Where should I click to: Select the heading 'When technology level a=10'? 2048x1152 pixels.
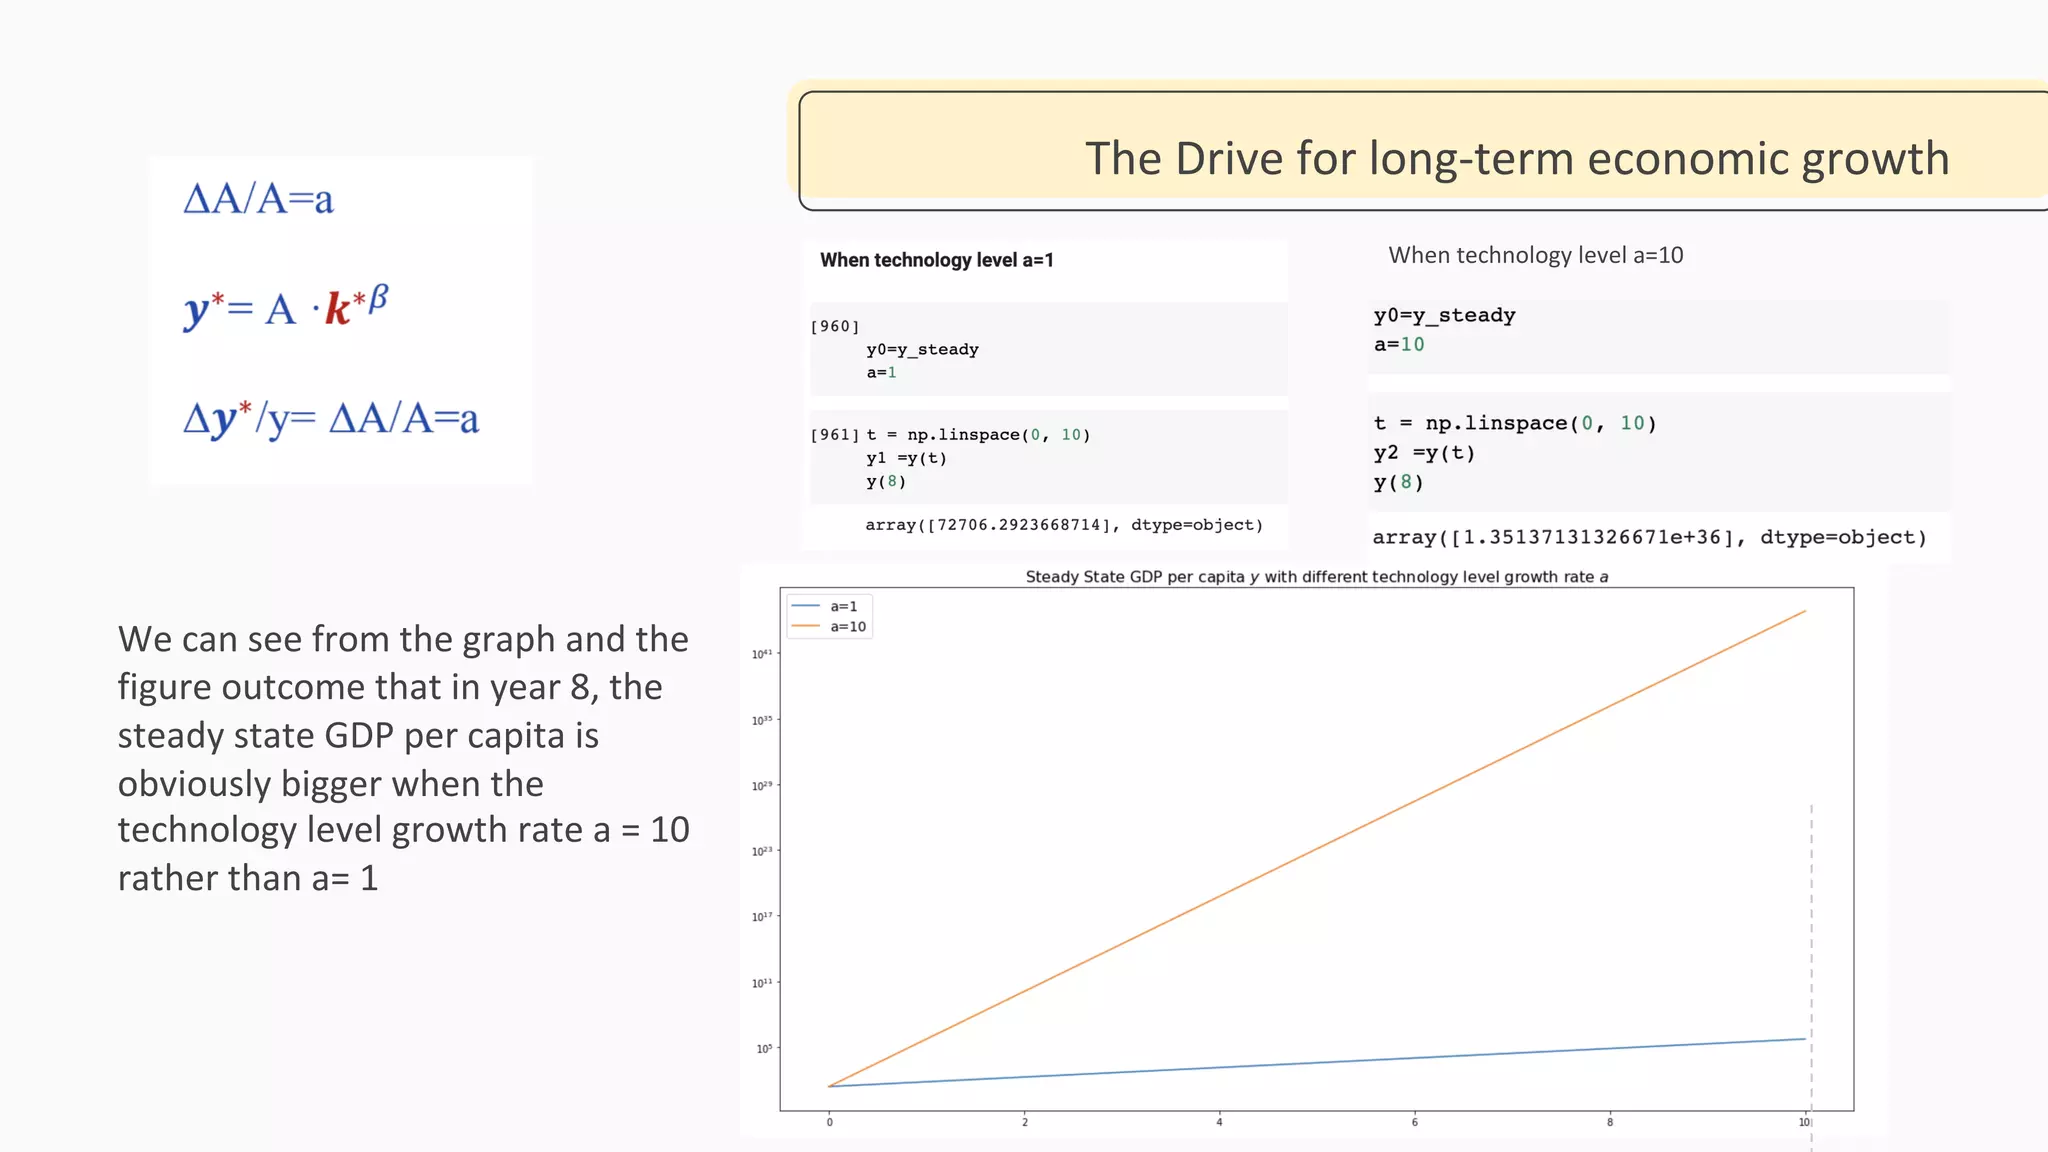(1535, 255)
